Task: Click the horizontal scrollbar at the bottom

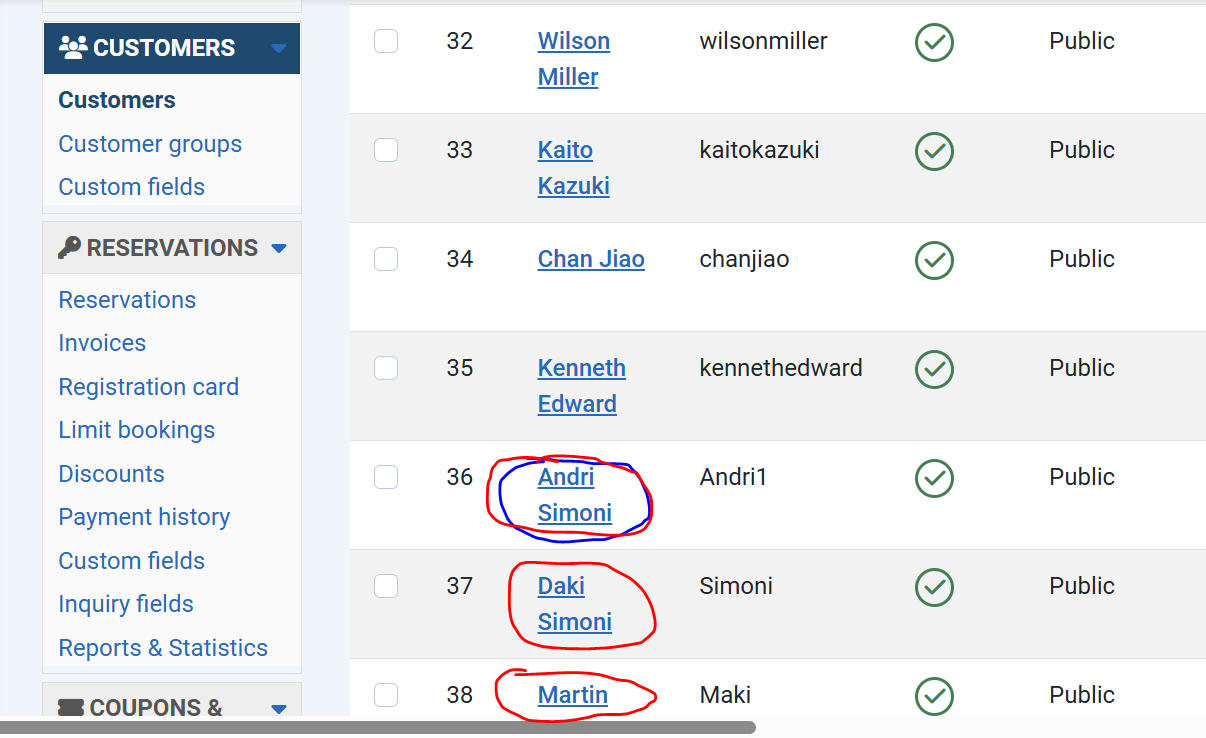Action: pyautogui.click(x=378, y=728)
